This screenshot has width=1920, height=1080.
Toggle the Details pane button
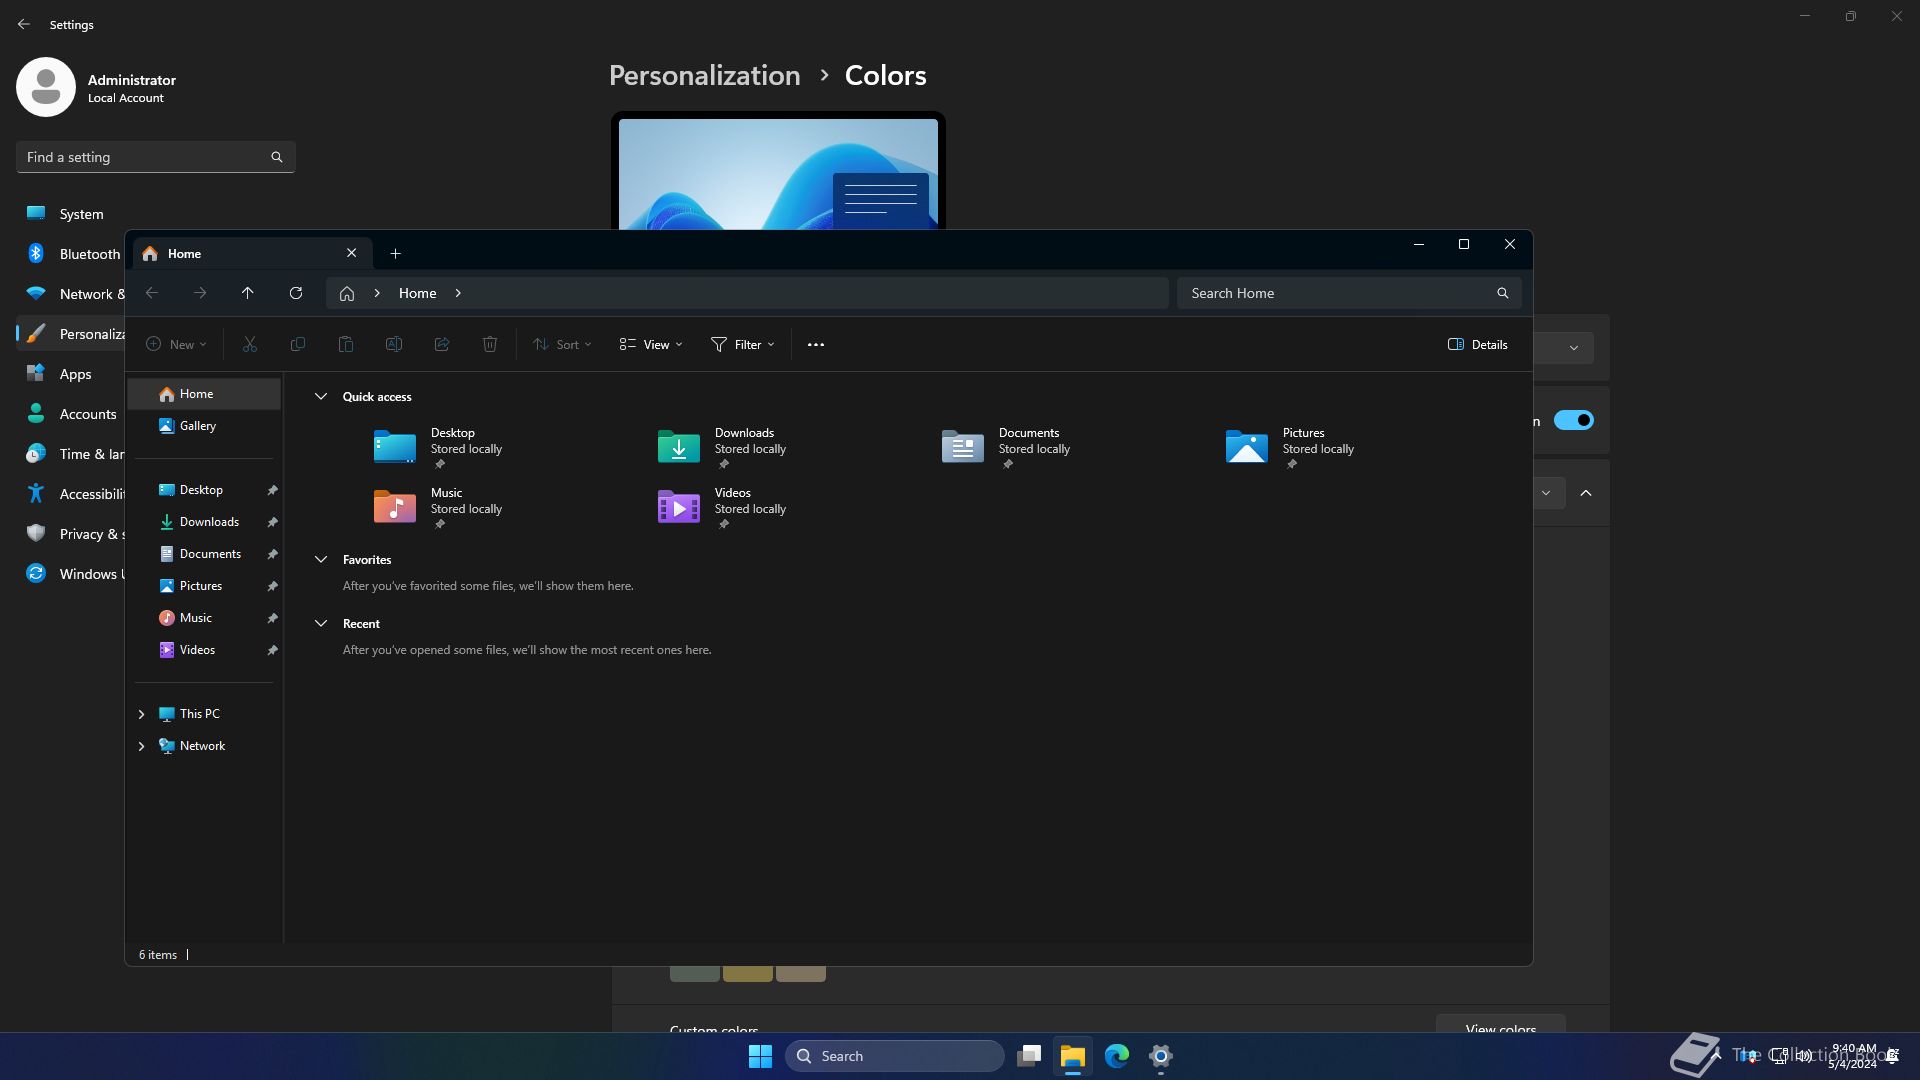tap(1477, 345)
